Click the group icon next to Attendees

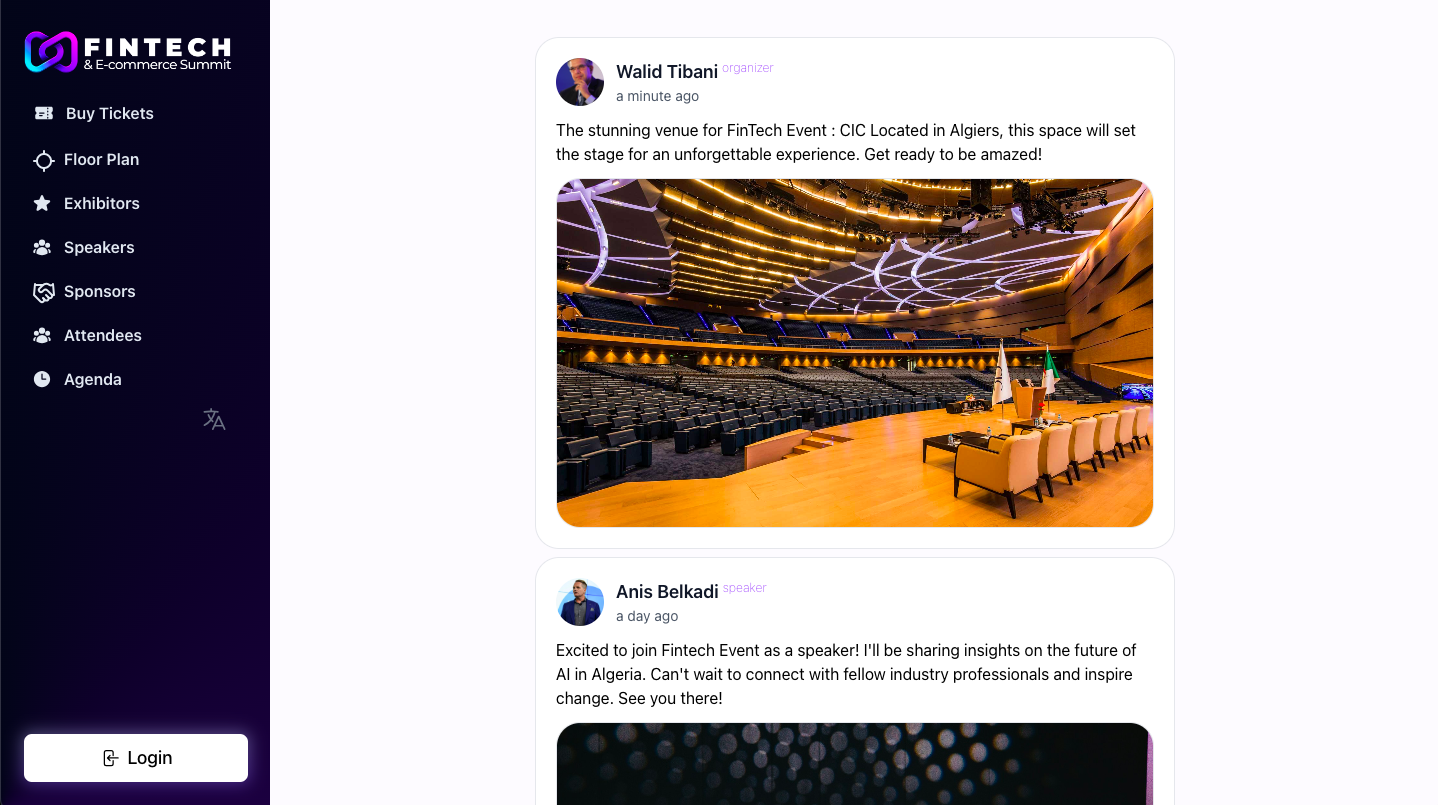coord(42,336)
